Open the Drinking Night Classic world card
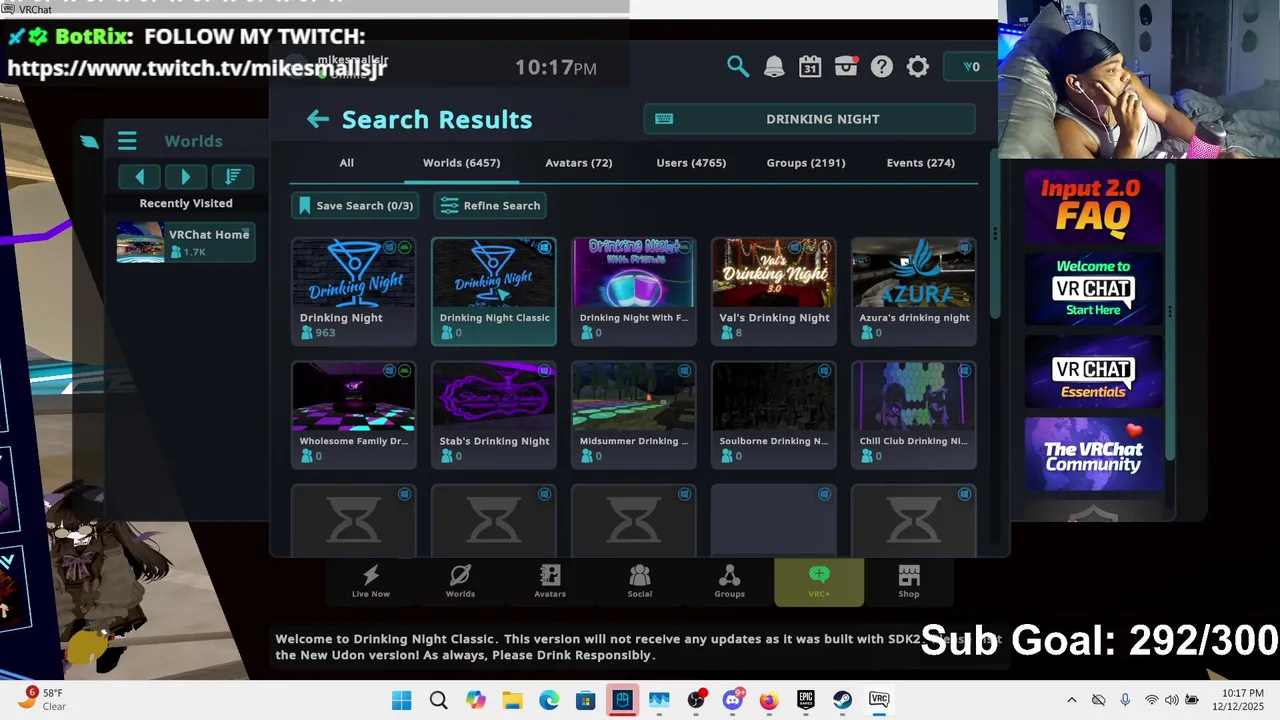Screen dimensions: 1280x720 tap(494, 291)
